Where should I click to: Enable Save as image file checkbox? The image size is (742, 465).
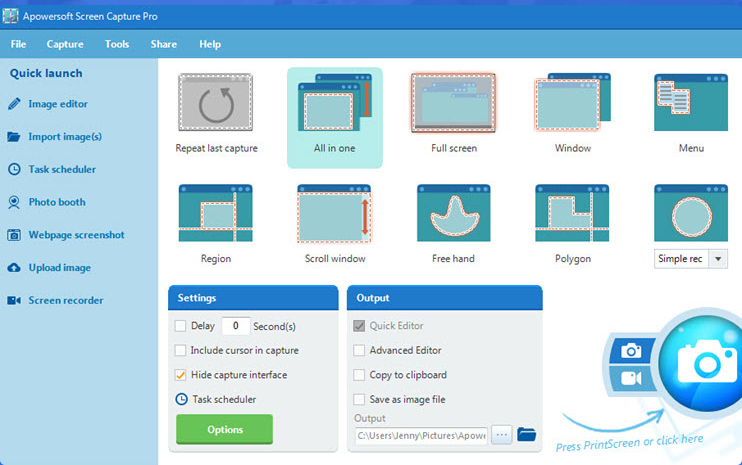click(359, 400)
